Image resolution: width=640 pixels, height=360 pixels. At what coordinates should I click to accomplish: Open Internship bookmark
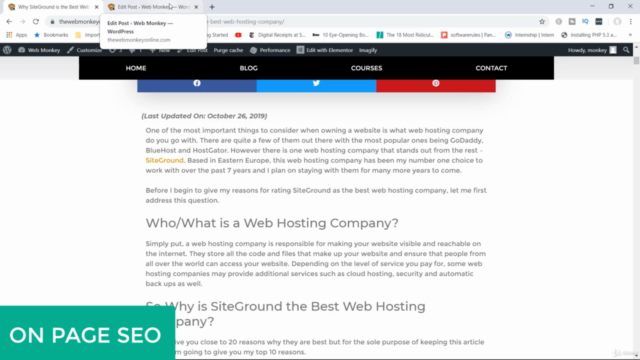530,35
